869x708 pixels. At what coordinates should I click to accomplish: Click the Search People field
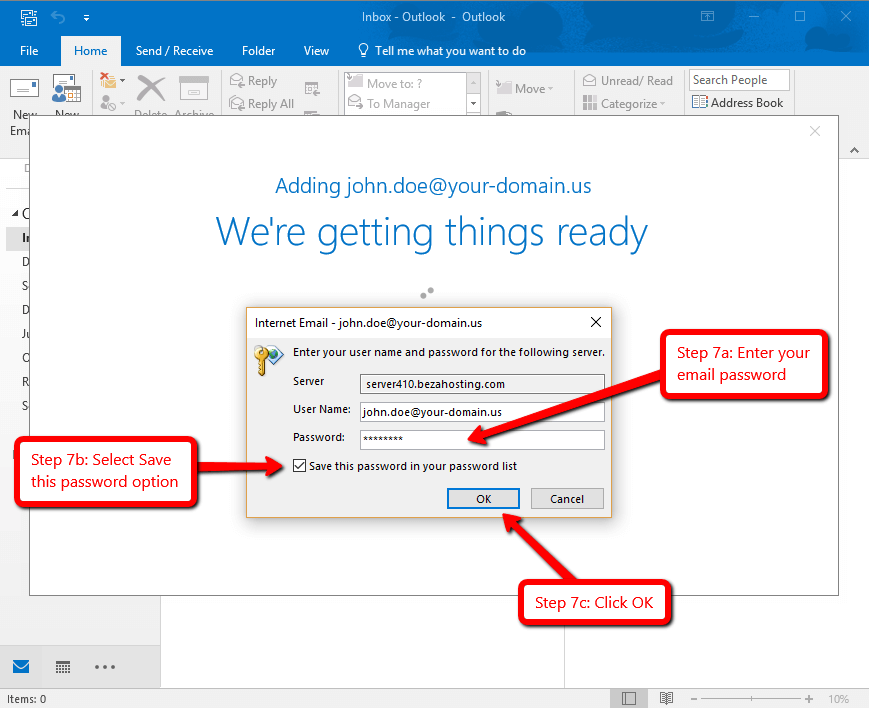(x=739, y=80)
